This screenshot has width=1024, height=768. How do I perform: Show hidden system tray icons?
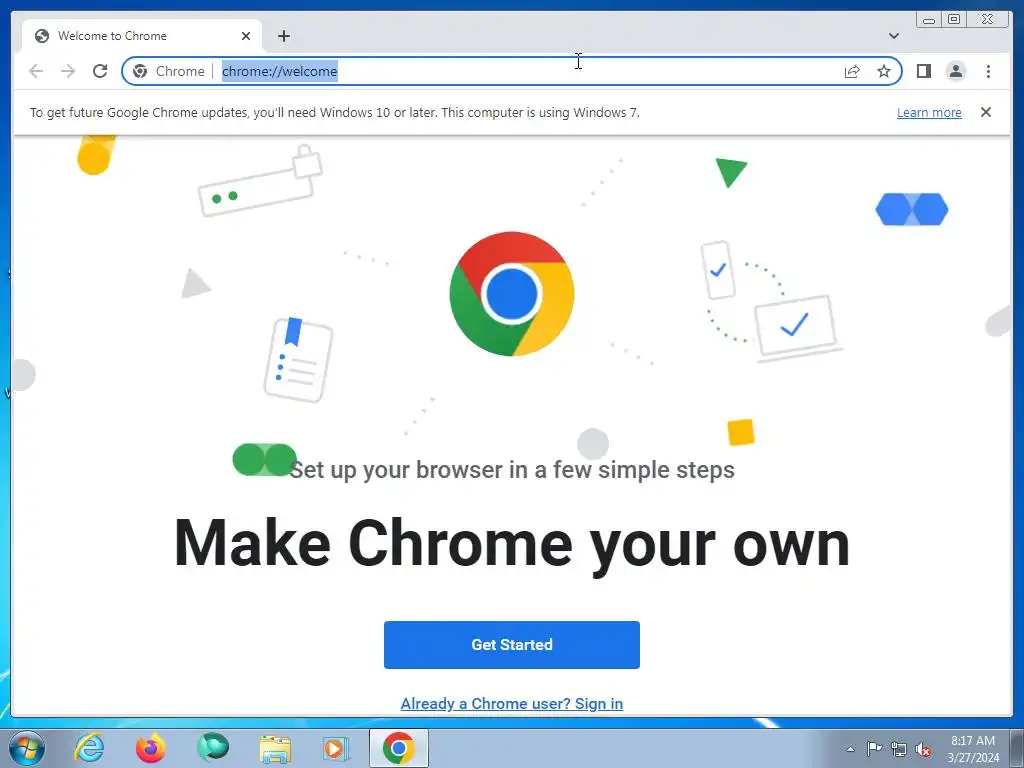(x=850, y=749)
